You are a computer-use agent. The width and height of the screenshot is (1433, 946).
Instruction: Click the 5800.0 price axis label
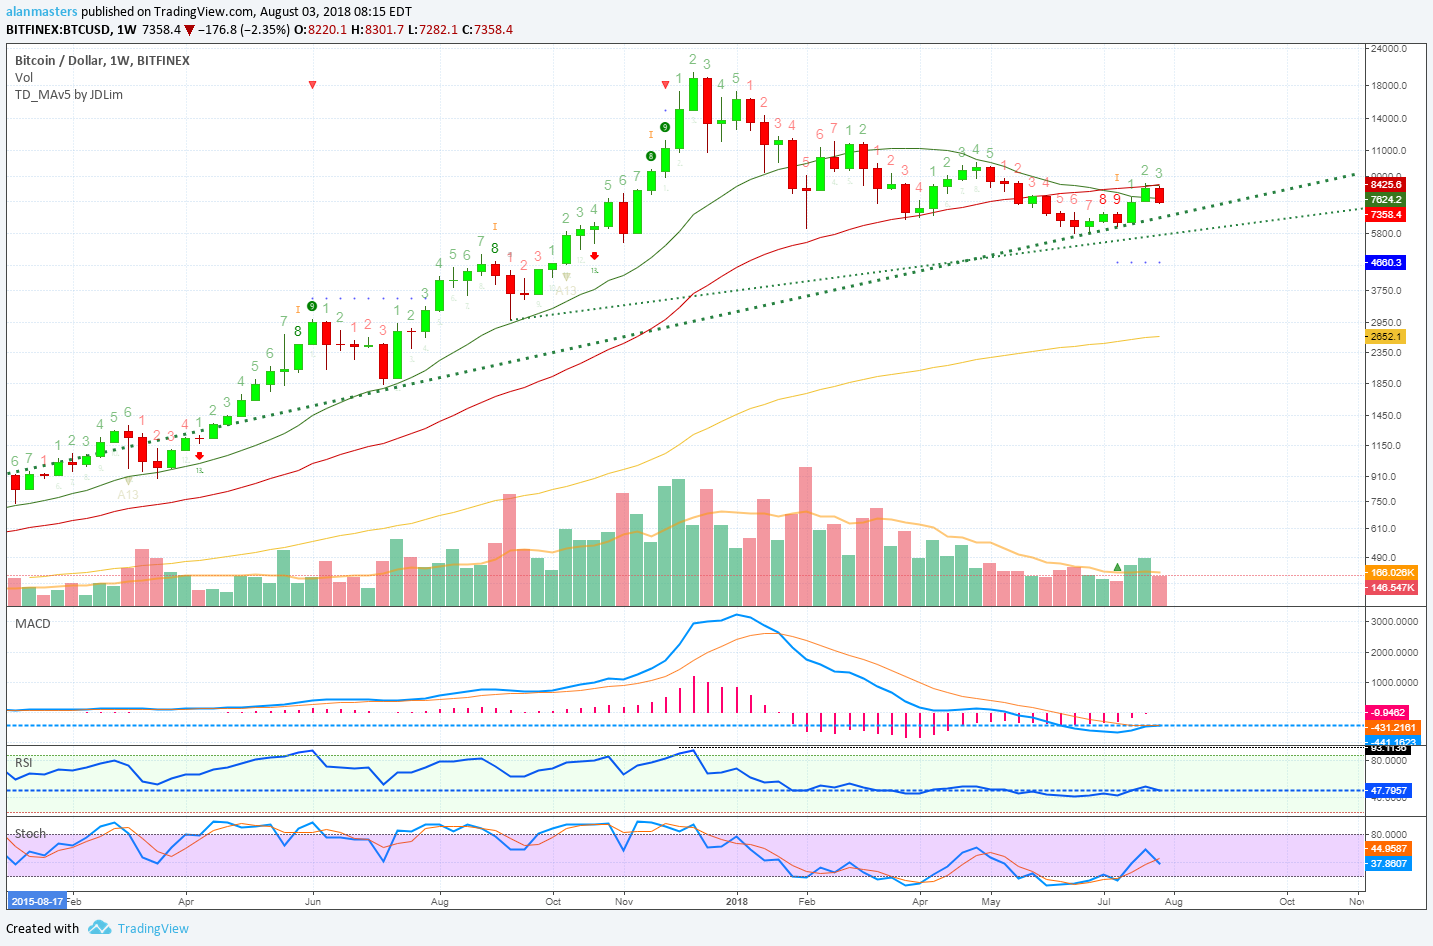click(1386, 234)
